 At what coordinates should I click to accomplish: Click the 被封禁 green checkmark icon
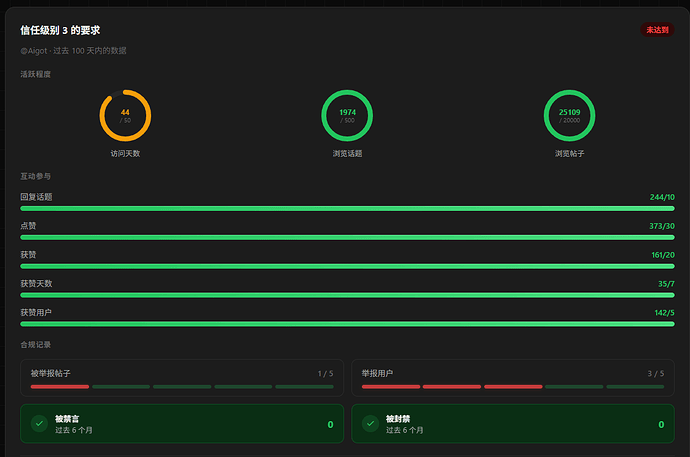(371, 424)
